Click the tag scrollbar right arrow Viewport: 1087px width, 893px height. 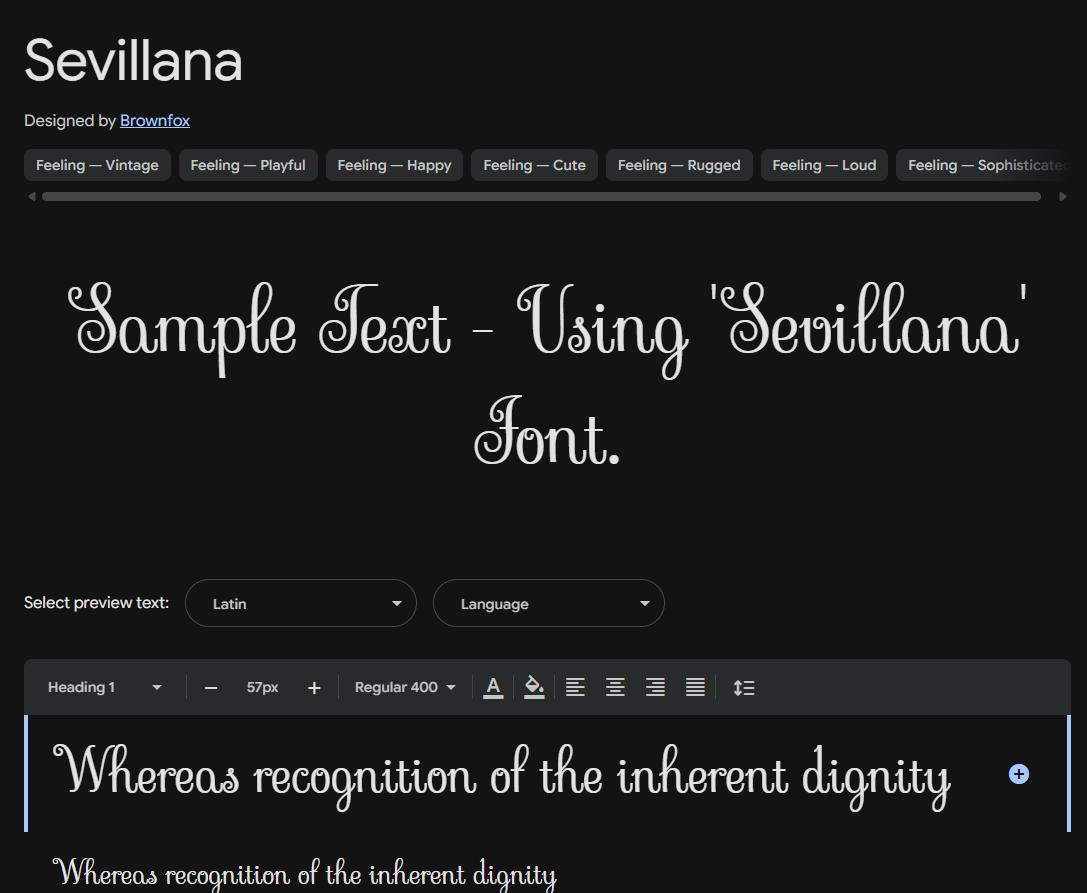click(x=1063, y=197)
